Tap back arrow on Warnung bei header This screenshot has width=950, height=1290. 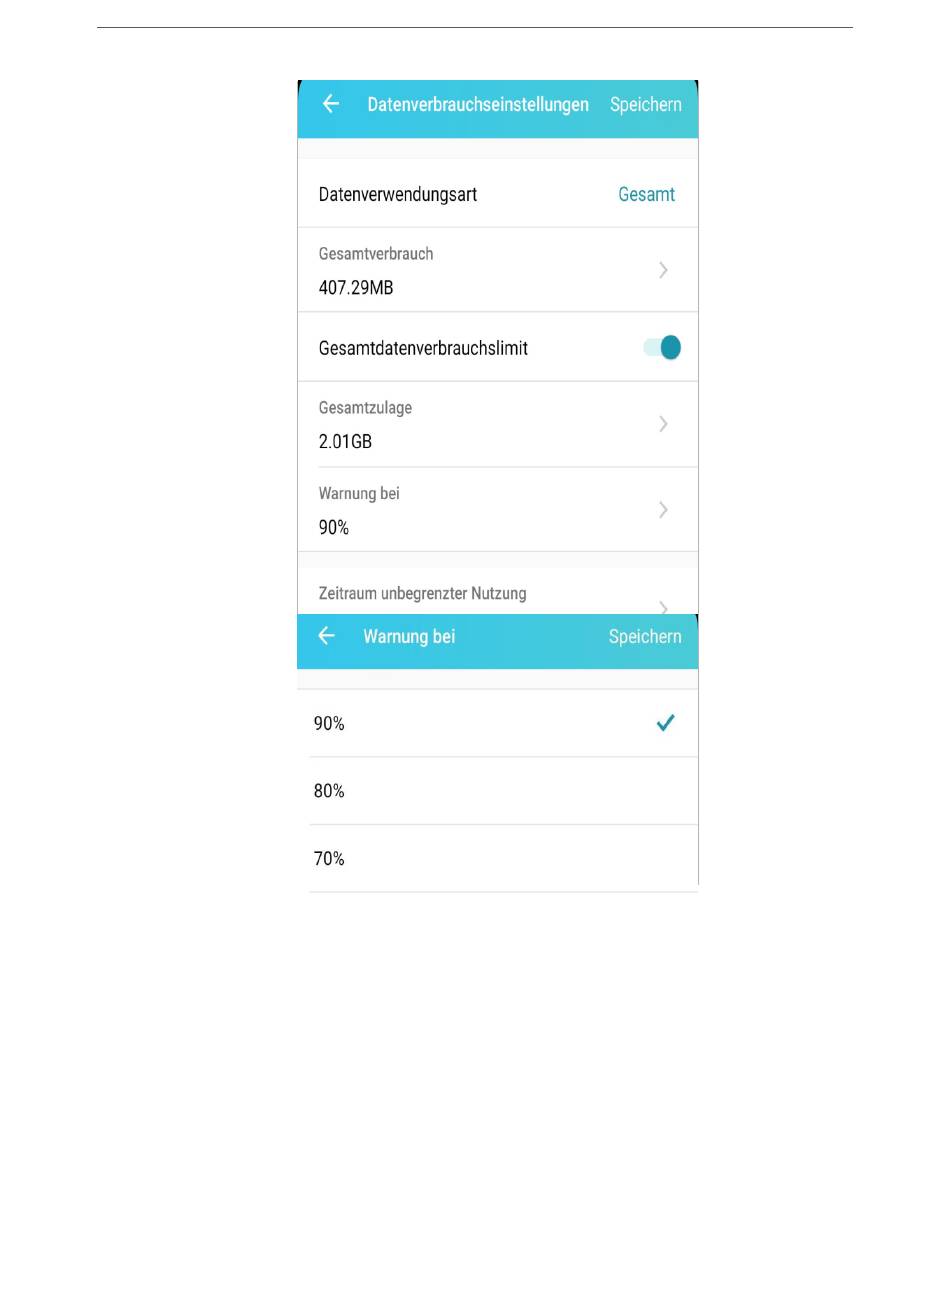326,636
